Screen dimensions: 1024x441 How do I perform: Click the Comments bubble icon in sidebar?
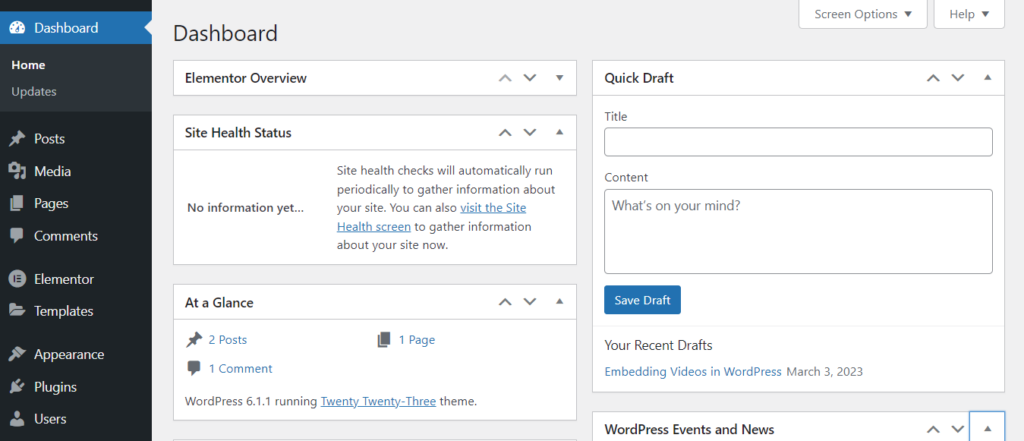[x=17, y=236]
